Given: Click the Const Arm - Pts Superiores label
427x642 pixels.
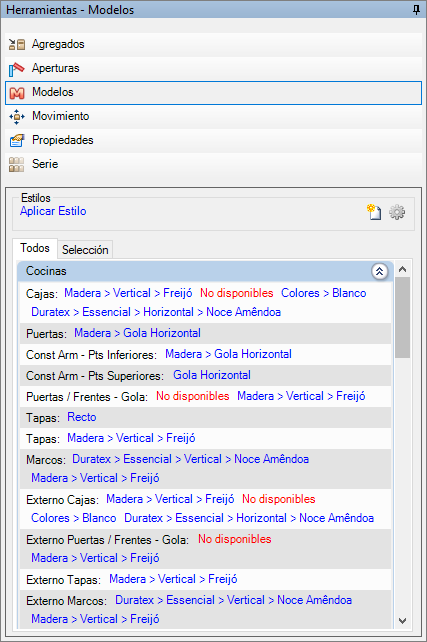Looking at the screenshot, I should click(x=95, y=375).
